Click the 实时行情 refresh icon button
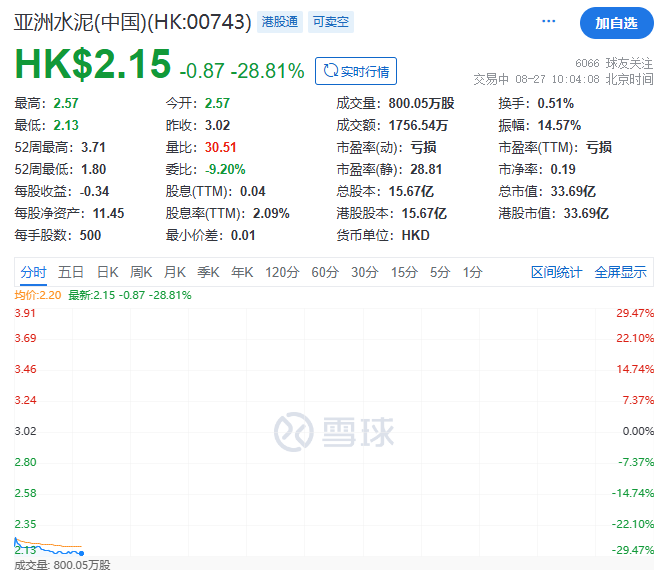The width and height of the screenshot is (663, 570). pos(356,71)
